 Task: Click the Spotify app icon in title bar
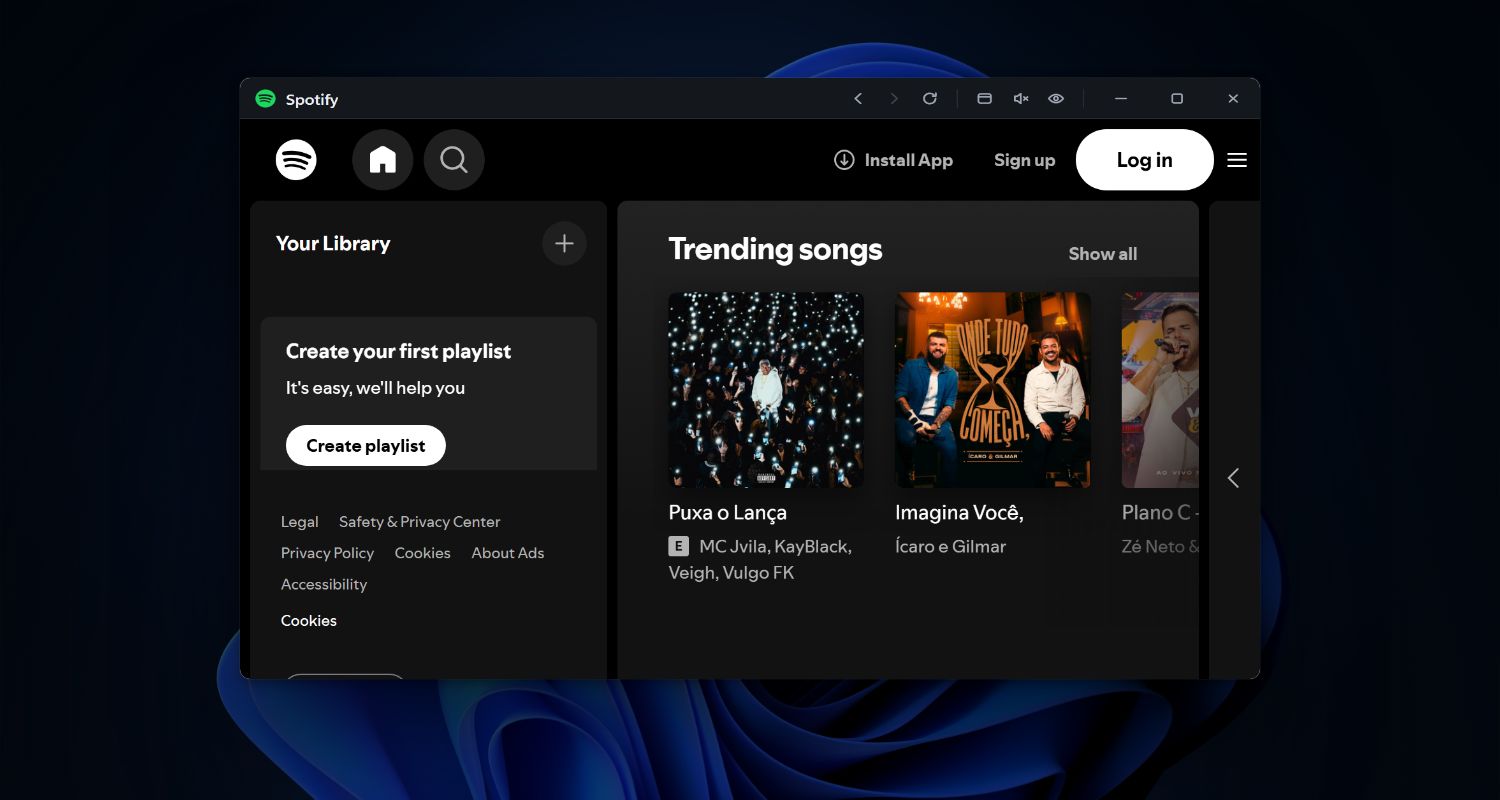click(x=265, y=99)
